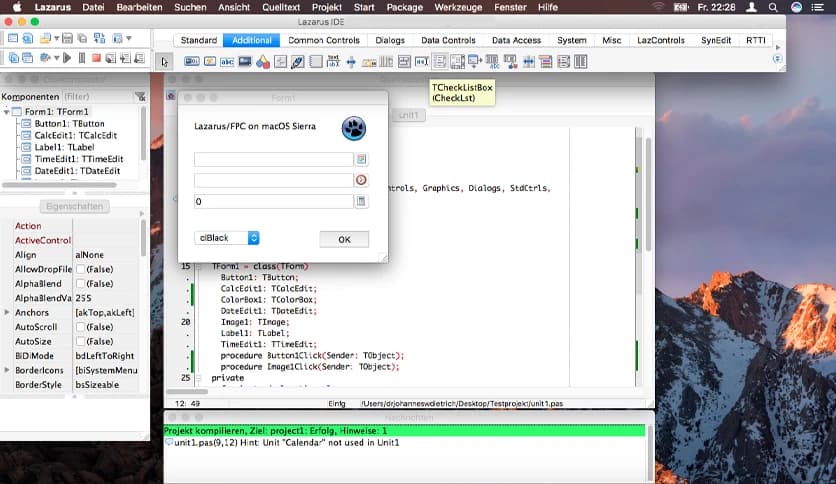
Task: Click the first empty input field on Form1
Action: click(x=273, y=159)
